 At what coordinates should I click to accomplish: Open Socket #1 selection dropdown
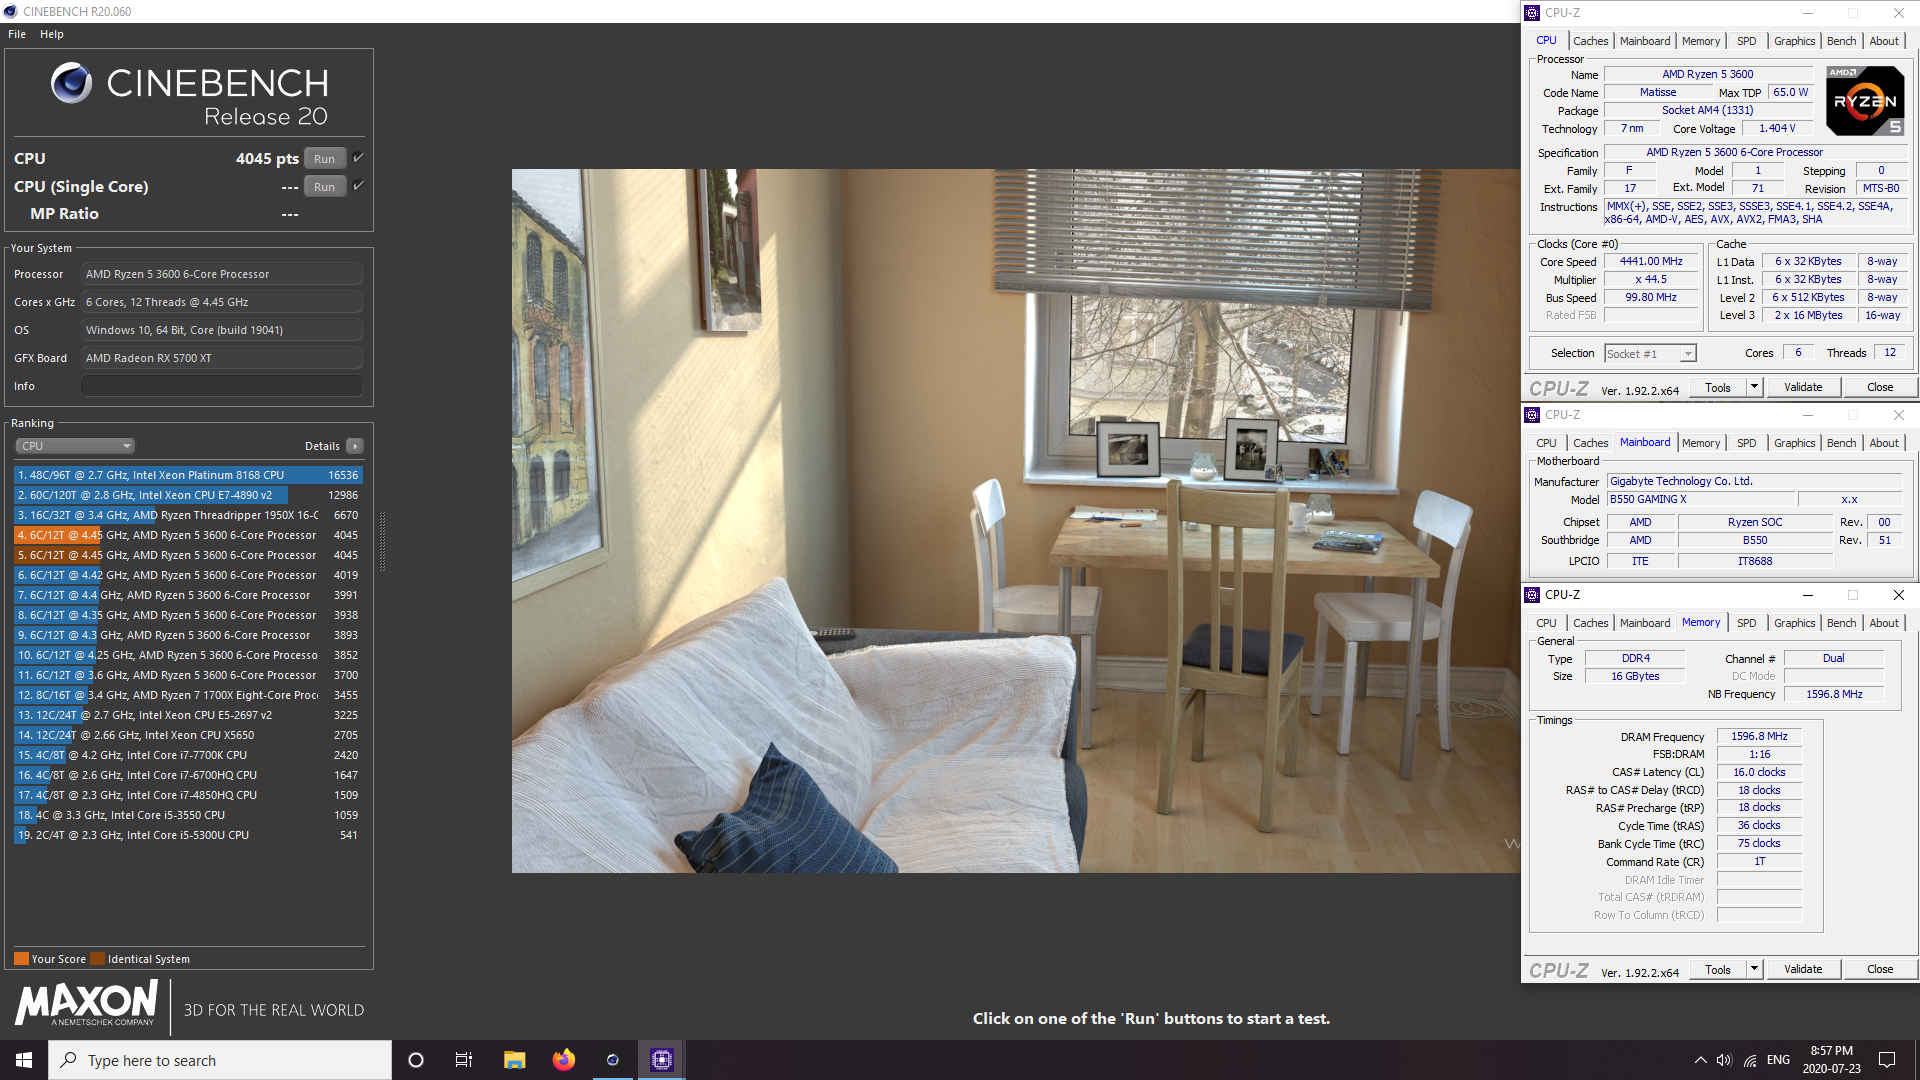[x=1650, y=354]
